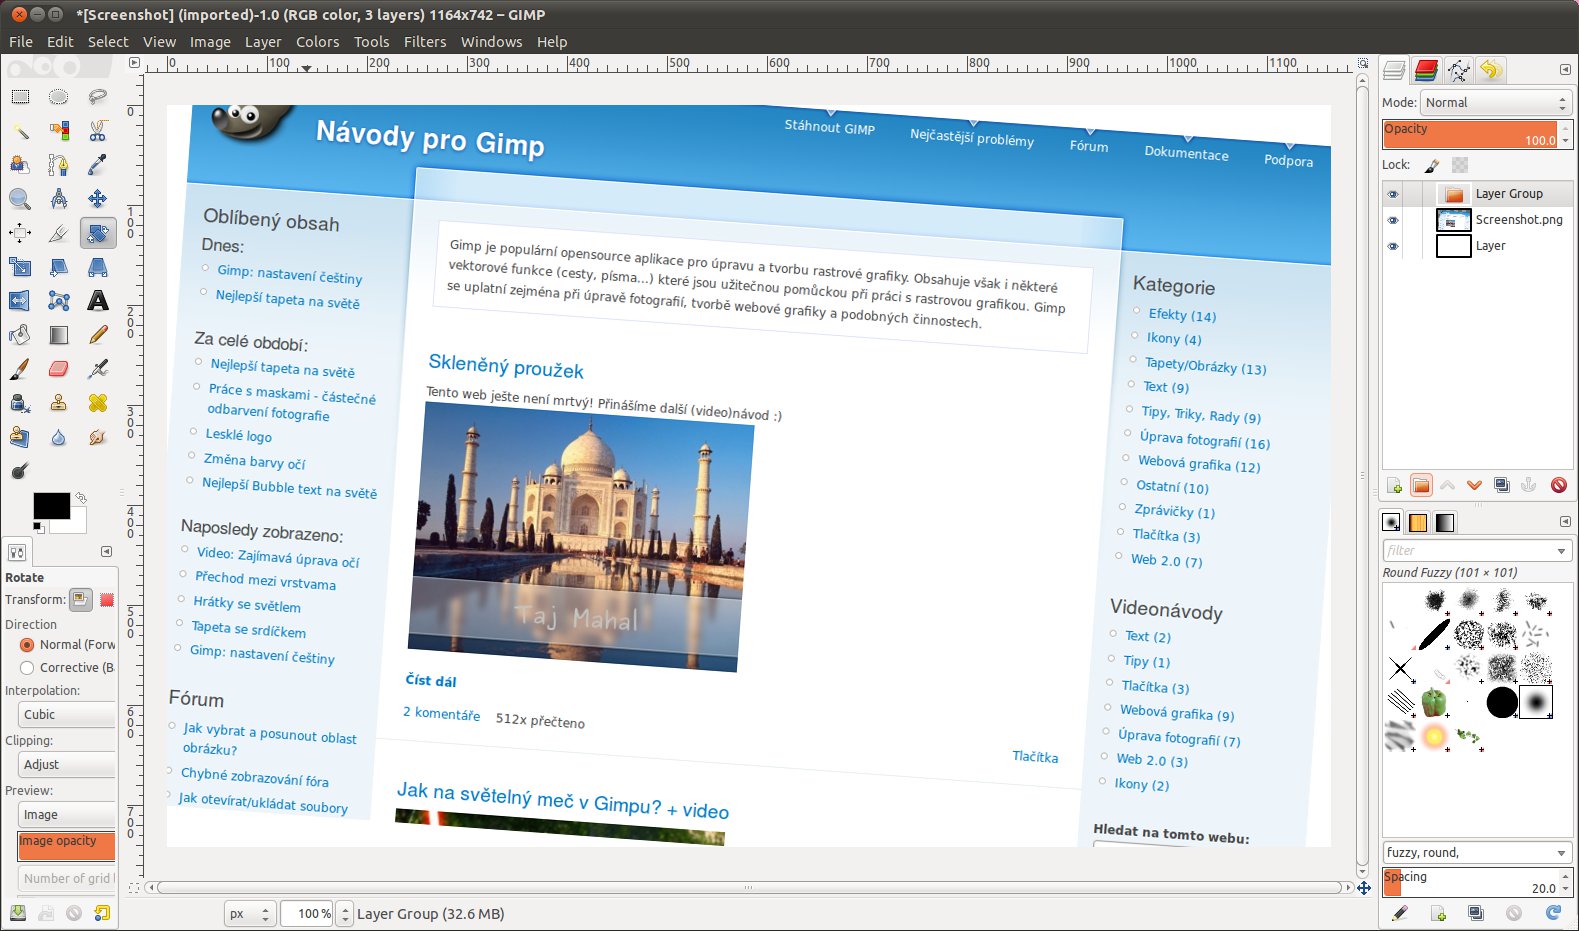Select the Blur/Sharpen droplet tool
1579x931 pixels.
click(59, 437)
